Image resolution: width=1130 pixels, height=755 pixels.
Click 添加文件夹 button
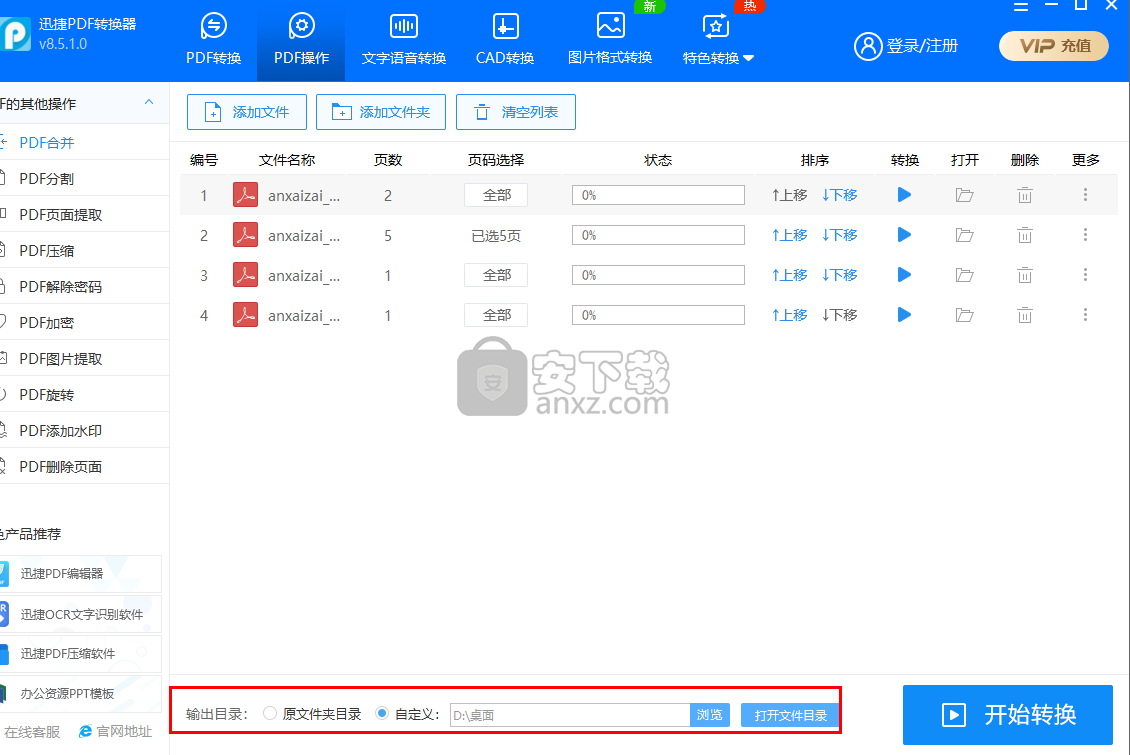(381, 112)
